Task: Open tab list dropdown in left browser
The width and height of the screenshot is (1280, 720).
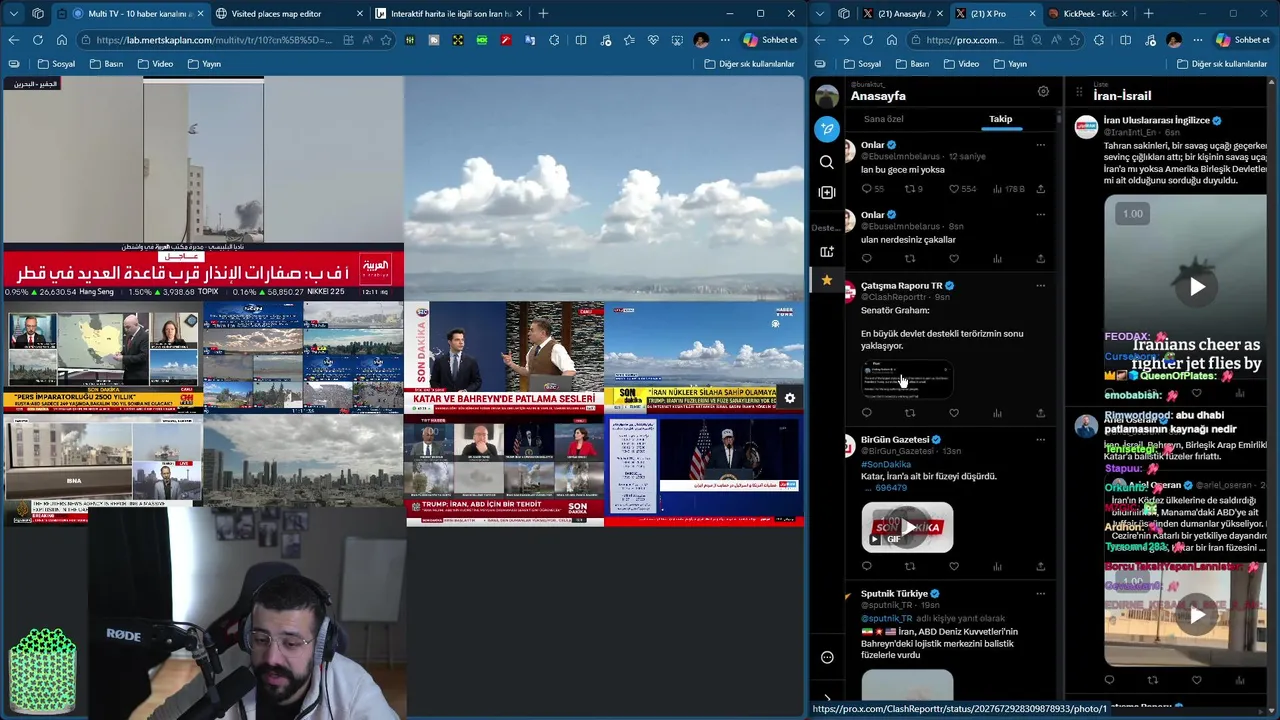Action: click(x=14, y=14)
